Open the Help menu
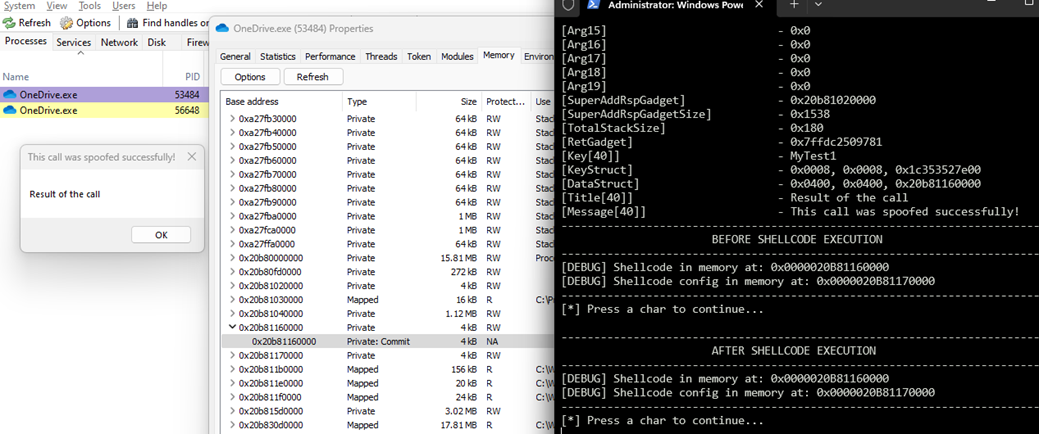Screen dimensions: 1039x434 [x=156, y=5]
